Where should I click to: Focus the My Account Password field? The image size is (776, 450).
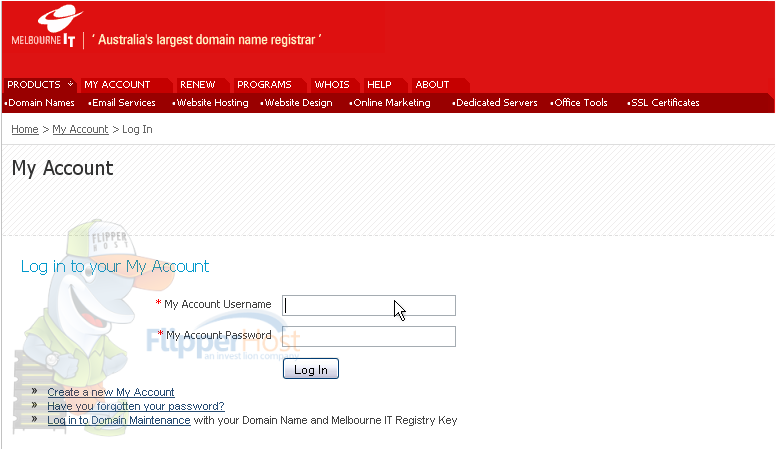pyautogui.click(x=369, y=337)
